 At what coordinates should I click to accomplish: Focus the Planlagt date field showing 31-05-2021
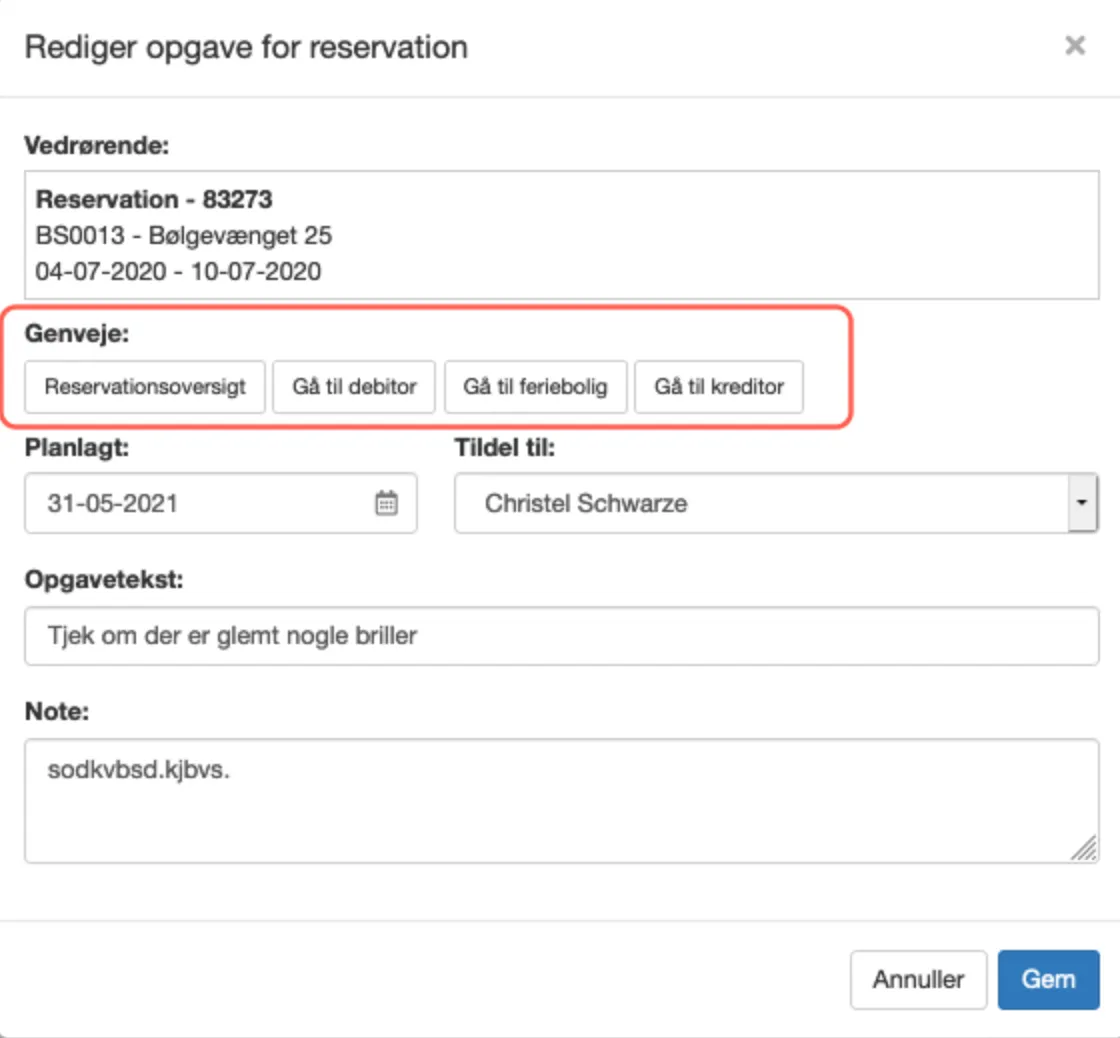pos(200,503)
